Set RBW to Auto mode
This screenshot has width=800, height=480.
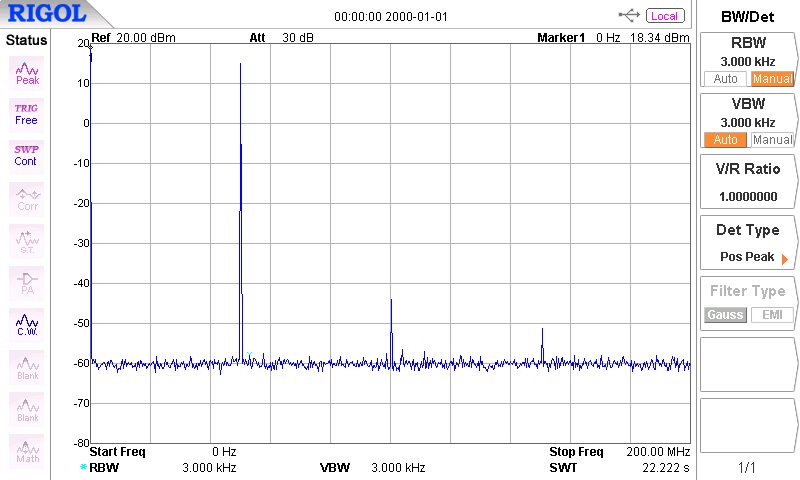[724, 79]
